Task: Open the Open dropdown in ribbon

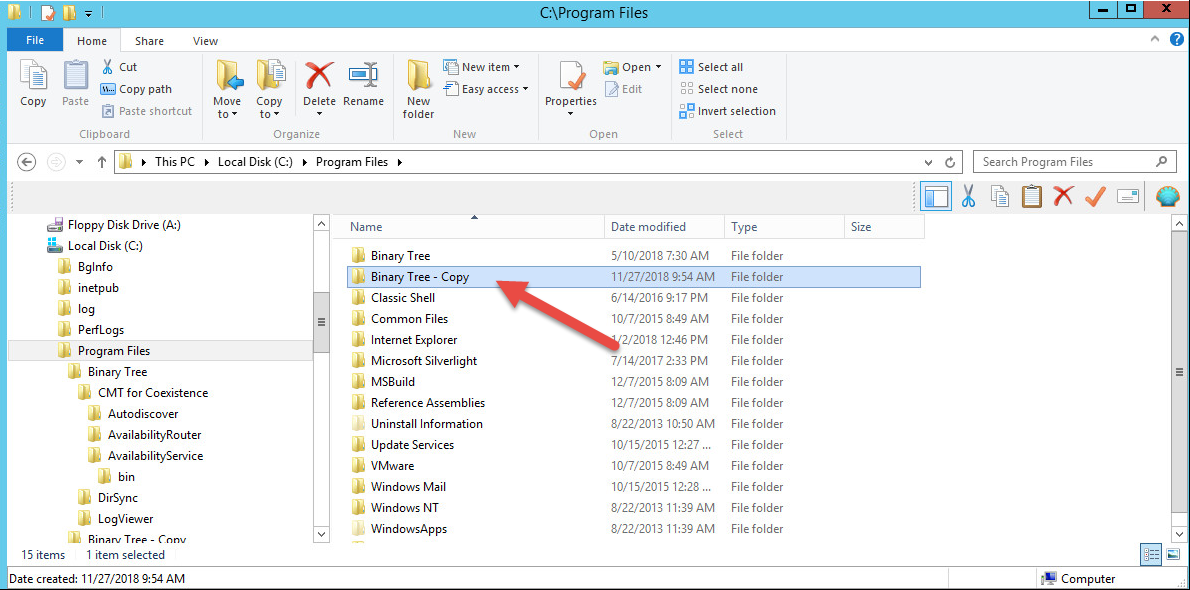Action: [633, 67]
